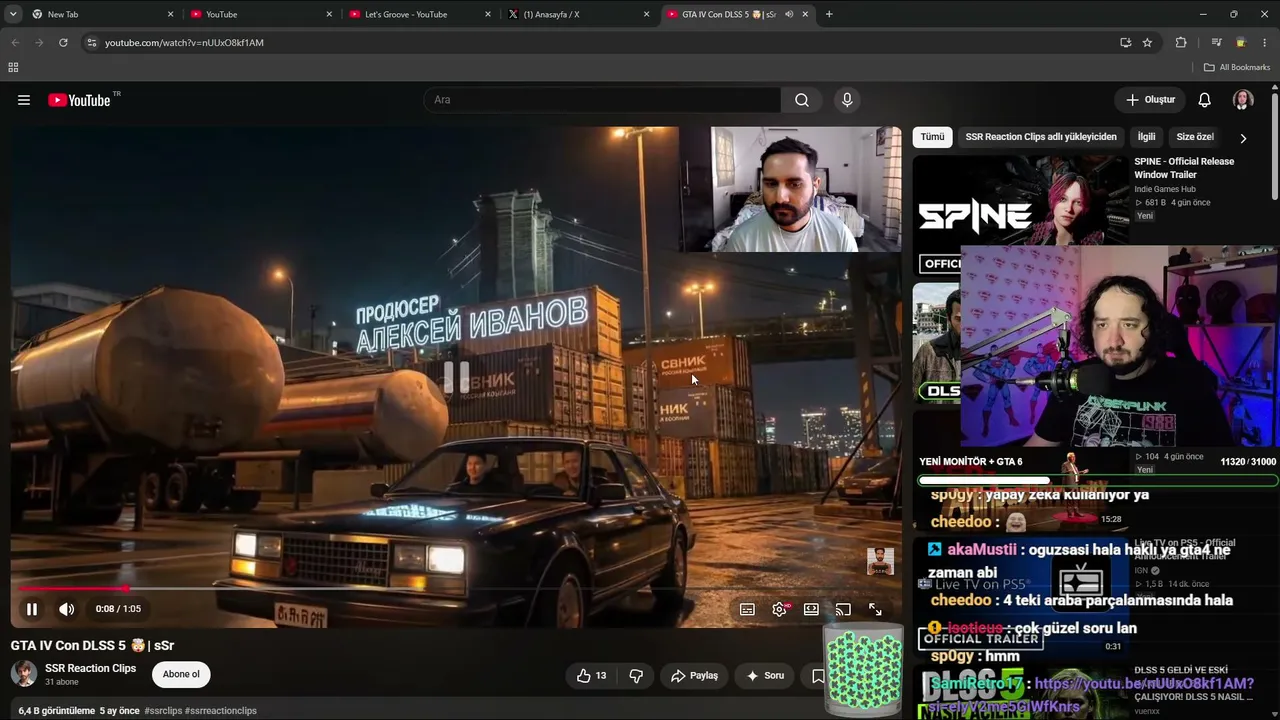Click the #ssrclips hashtag
This screenshot has width=1280, height=720.
(x=163, y=711)
